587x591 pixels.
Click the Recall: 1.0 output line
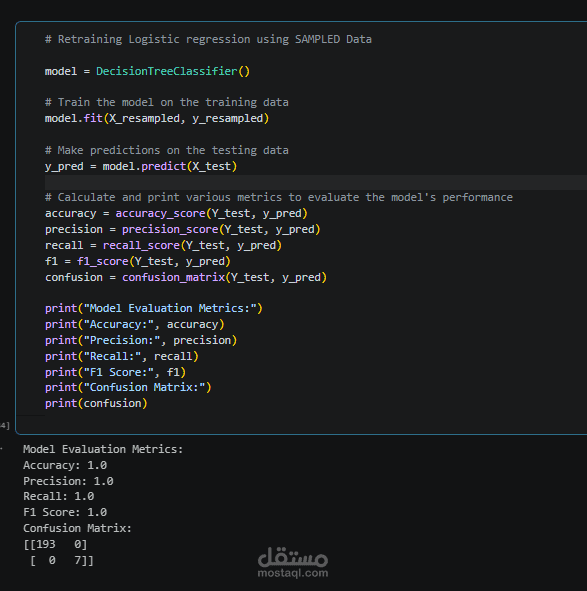(58, 496)
